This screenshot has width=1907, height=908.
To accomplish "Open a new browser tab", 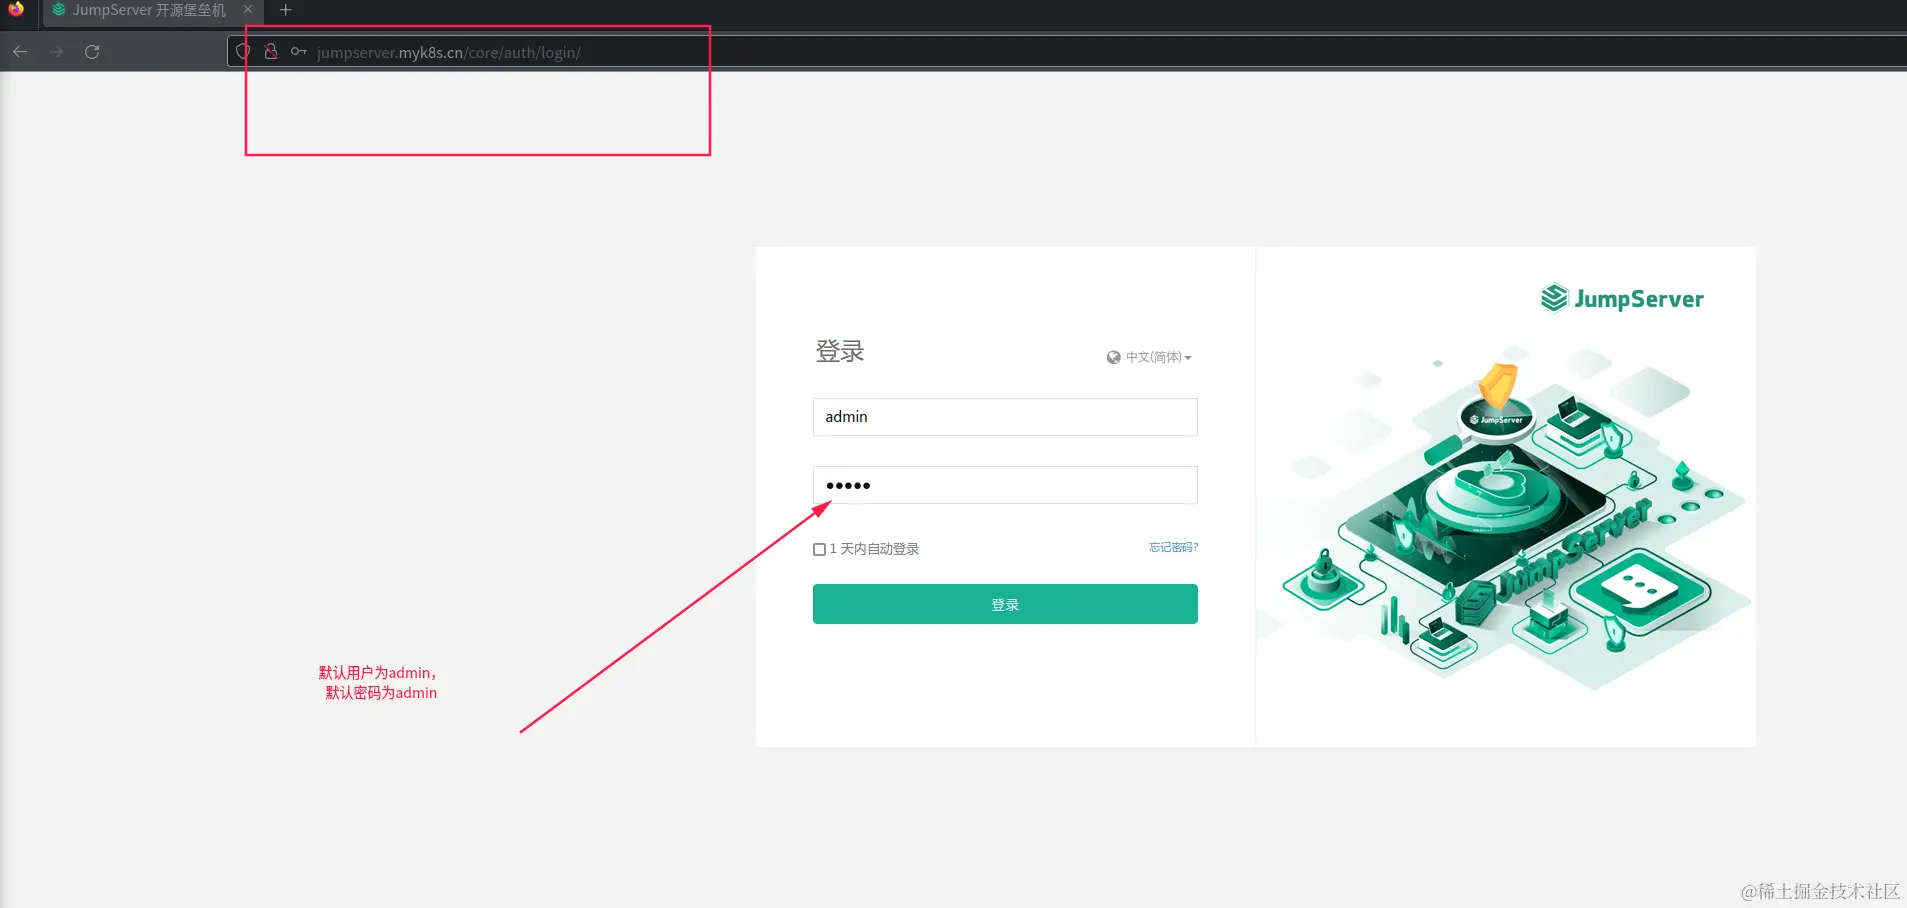I will click(286, 10).
